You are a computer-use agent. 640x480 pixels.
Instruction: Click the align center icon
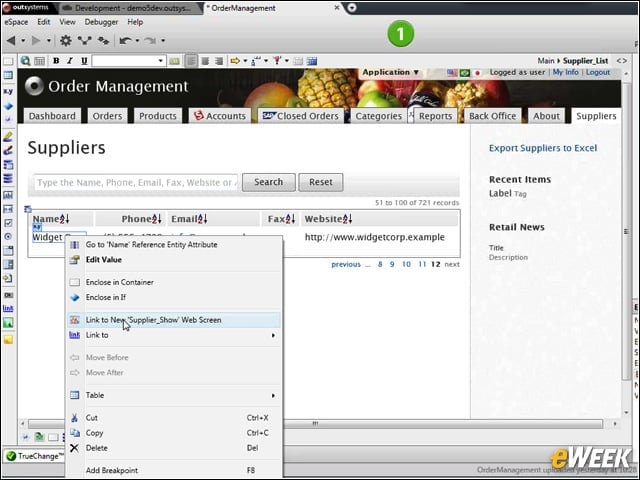pyautogui.click(x=205, y=61)
